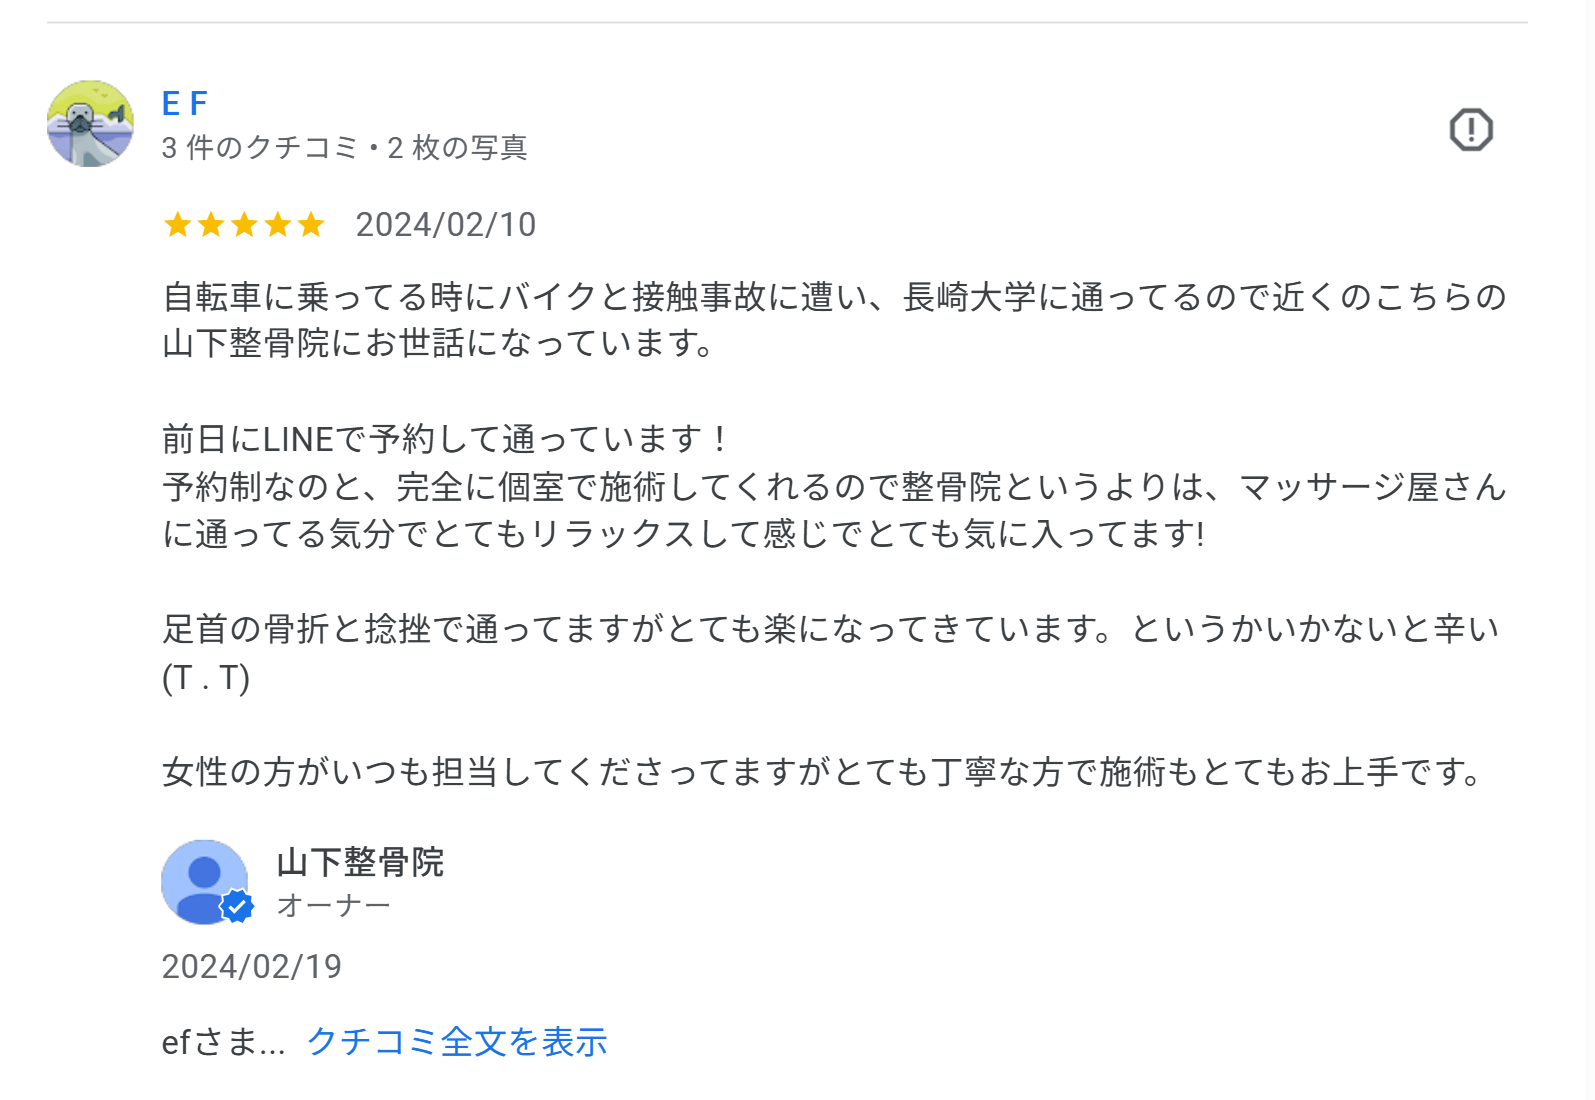Click the review date 2024/02/10

pyautogui.click(x=446, y=225)
